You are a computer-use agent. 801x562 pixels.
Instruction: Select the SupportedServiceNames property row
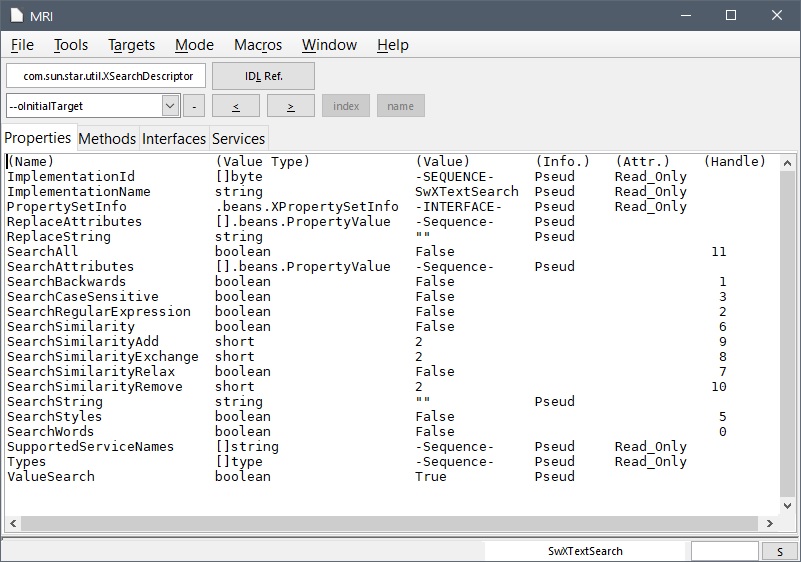point(392,447)
